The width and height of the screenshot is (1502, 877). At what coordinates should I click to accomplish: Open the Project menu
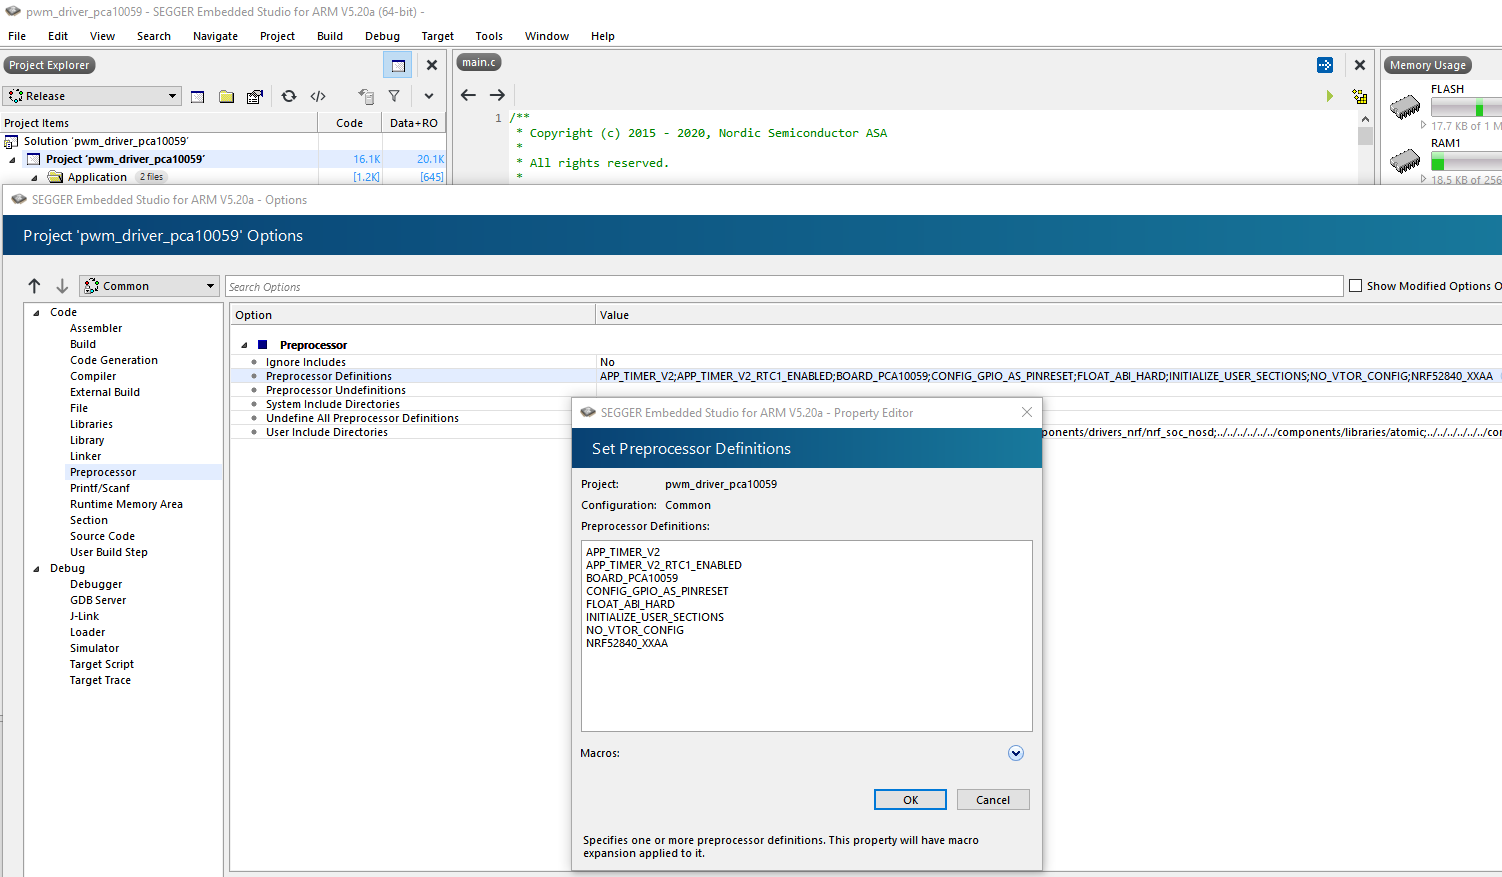click(277, 36)
